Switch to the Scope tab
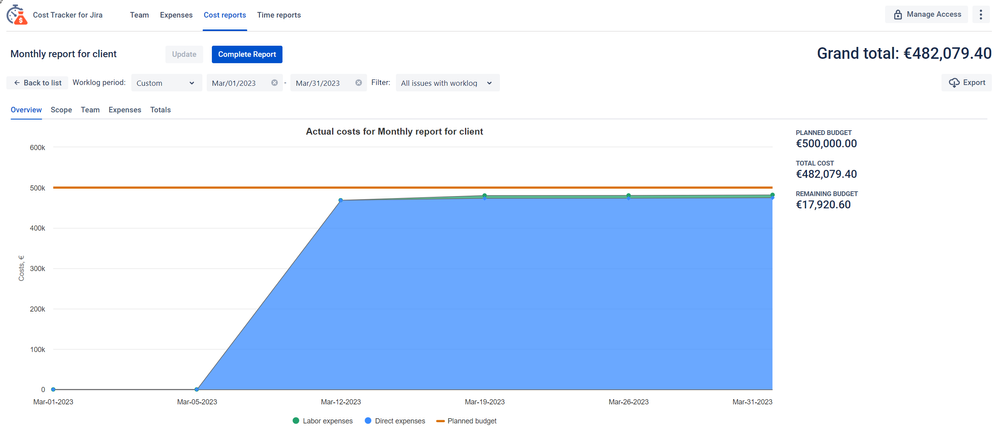The height and width of the screenshot is (437, 999). click(61, 110)
